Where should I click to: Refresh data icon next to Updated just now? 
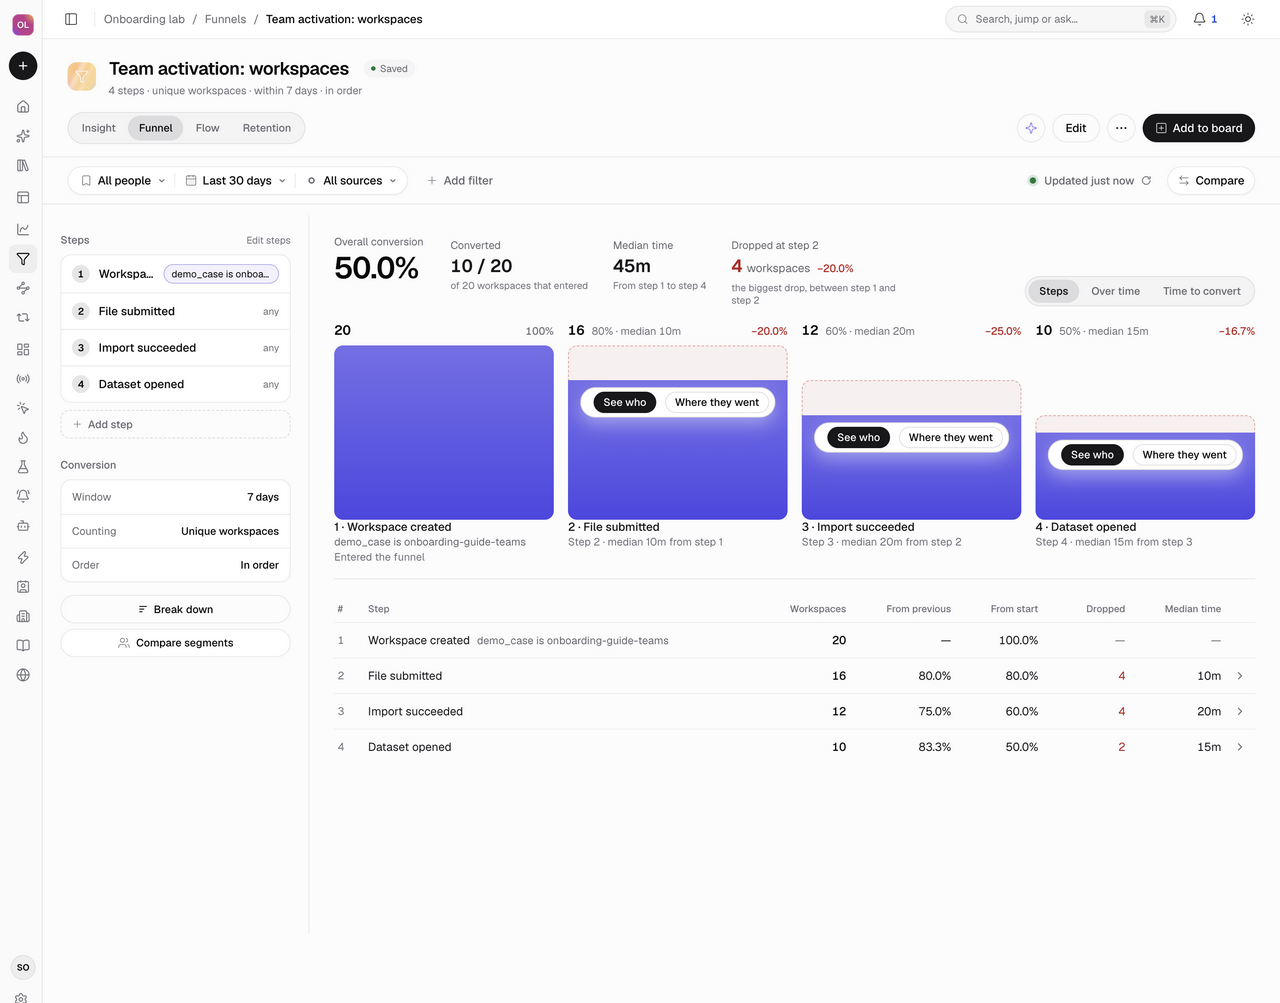click(x=1146, y=181)
